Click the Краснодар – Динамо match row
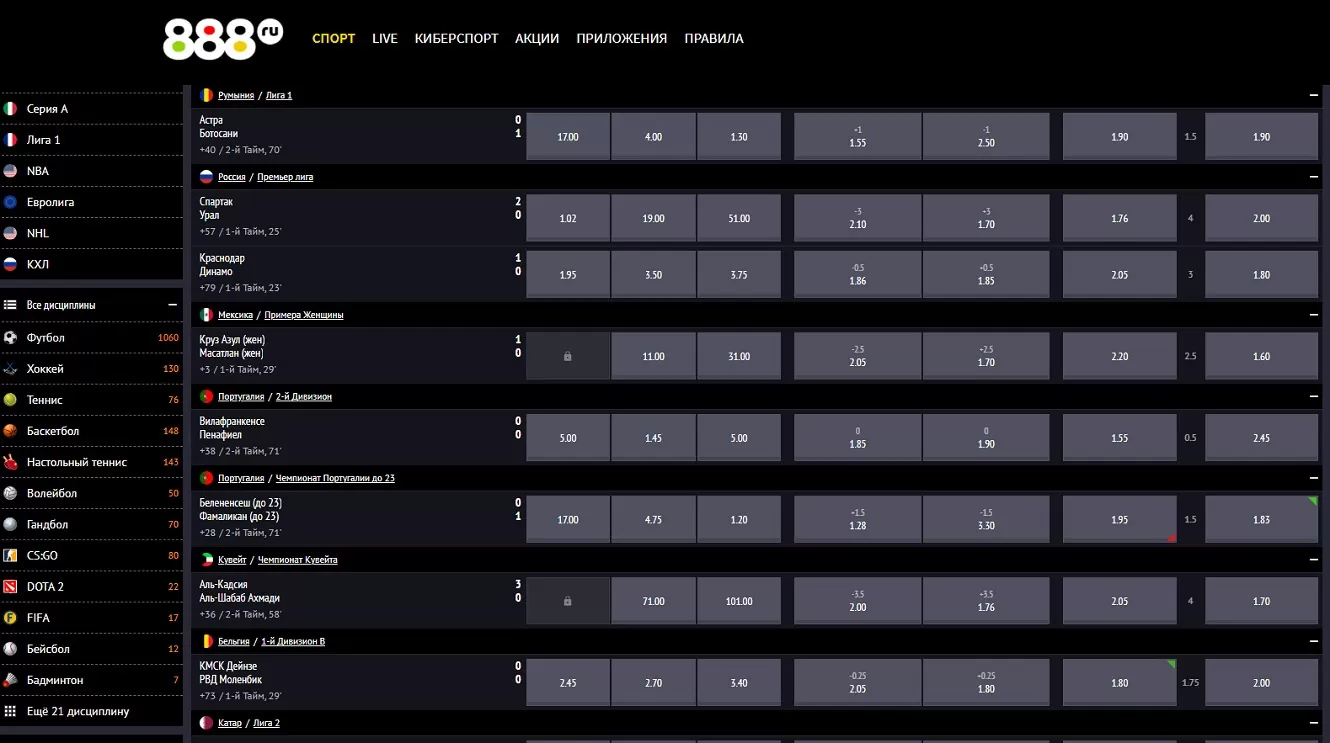 click(x=300, y=273)
